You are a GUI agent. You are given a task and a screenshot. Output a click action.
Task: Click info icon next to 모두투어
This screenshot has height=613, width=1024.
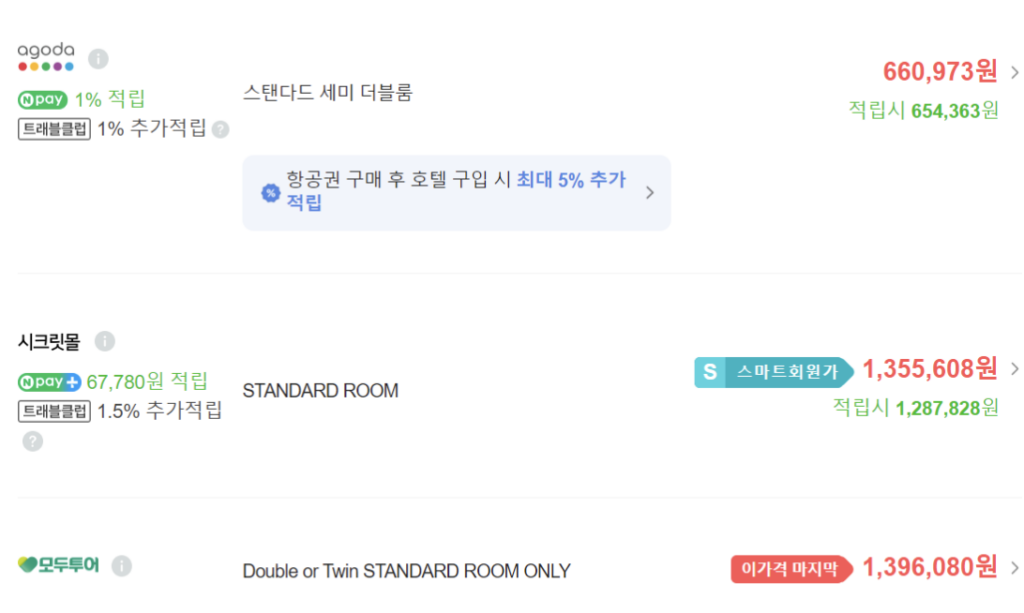point(122,567)
